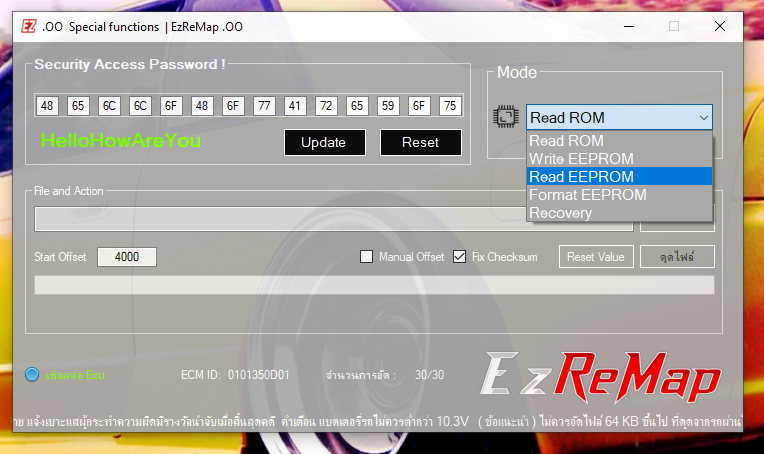Uncheck the Fix Checksum checkbox
The image size is (764, 454).
pos(460,257)
